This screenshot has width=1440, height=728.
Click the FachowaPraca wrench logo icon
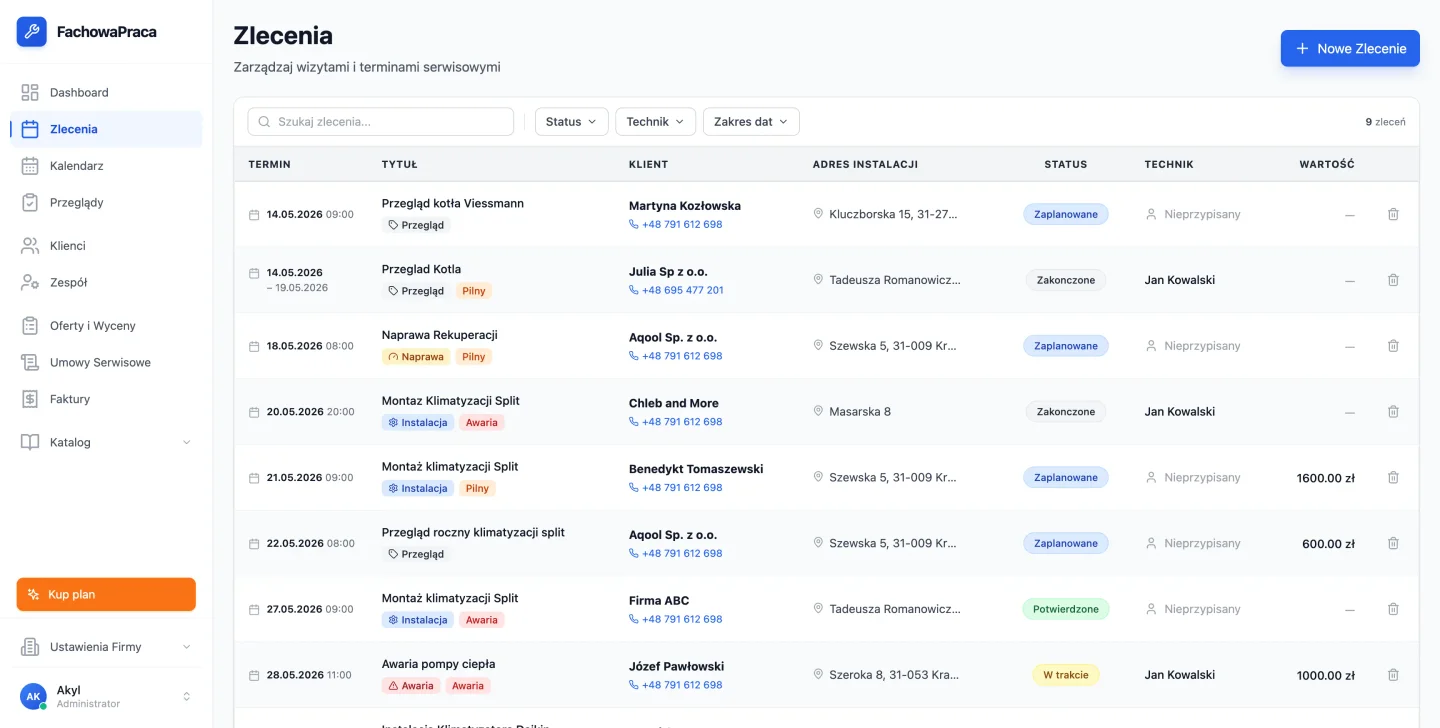click(31, 32)
